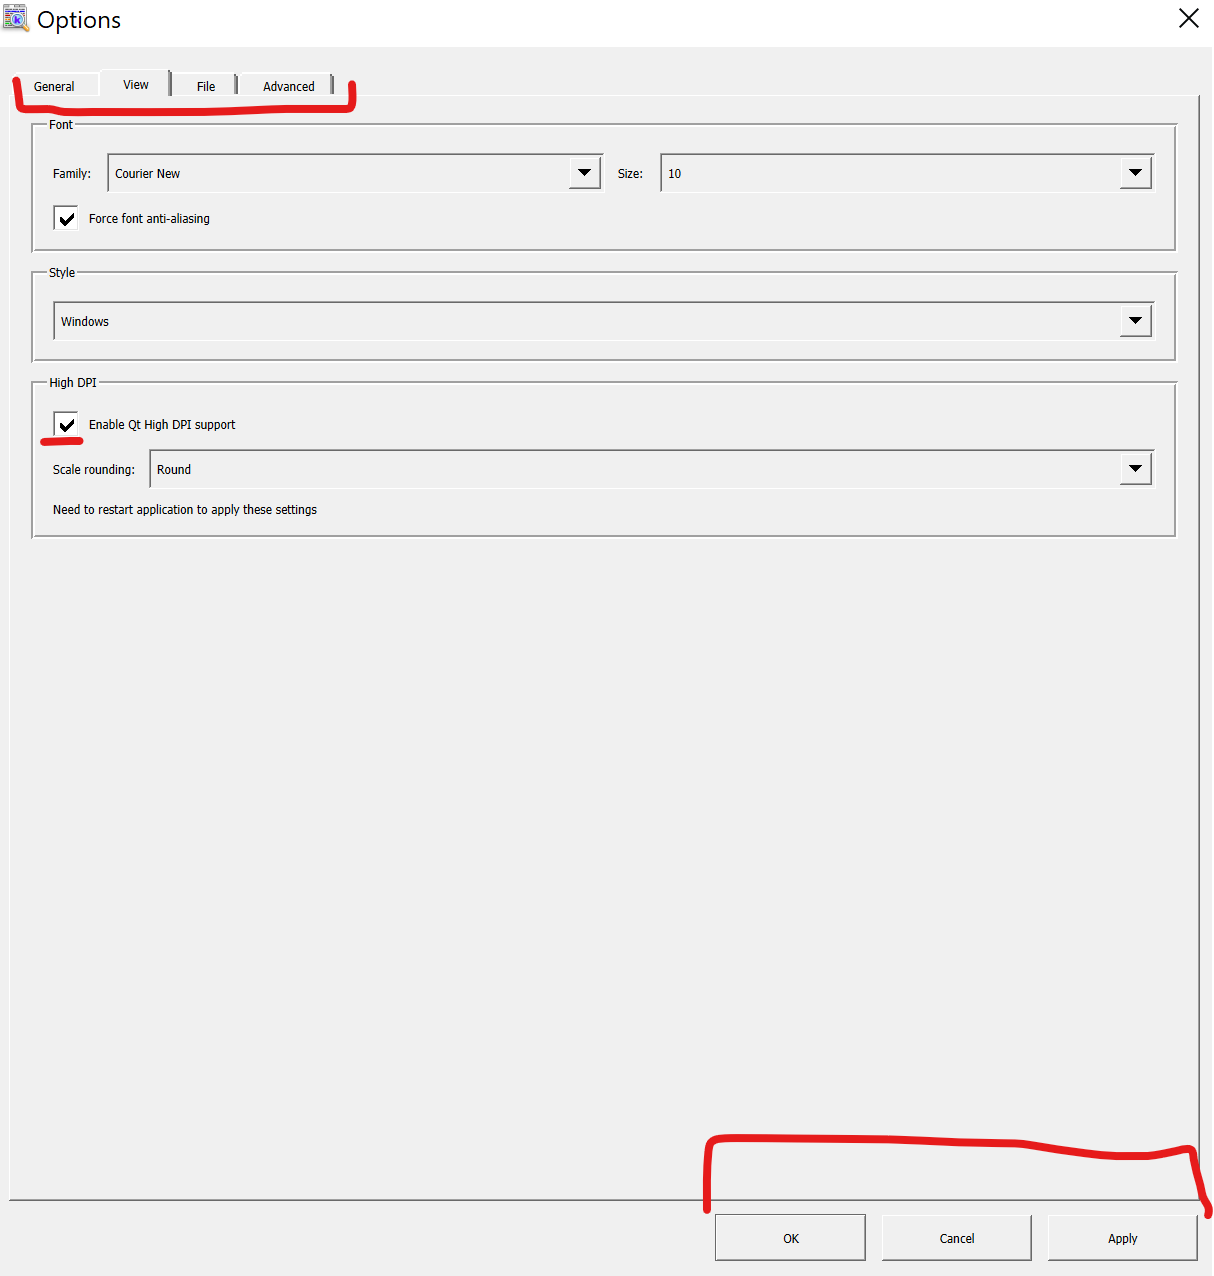
Task: Open the Style dropdown arrow
Action: 1135,321
